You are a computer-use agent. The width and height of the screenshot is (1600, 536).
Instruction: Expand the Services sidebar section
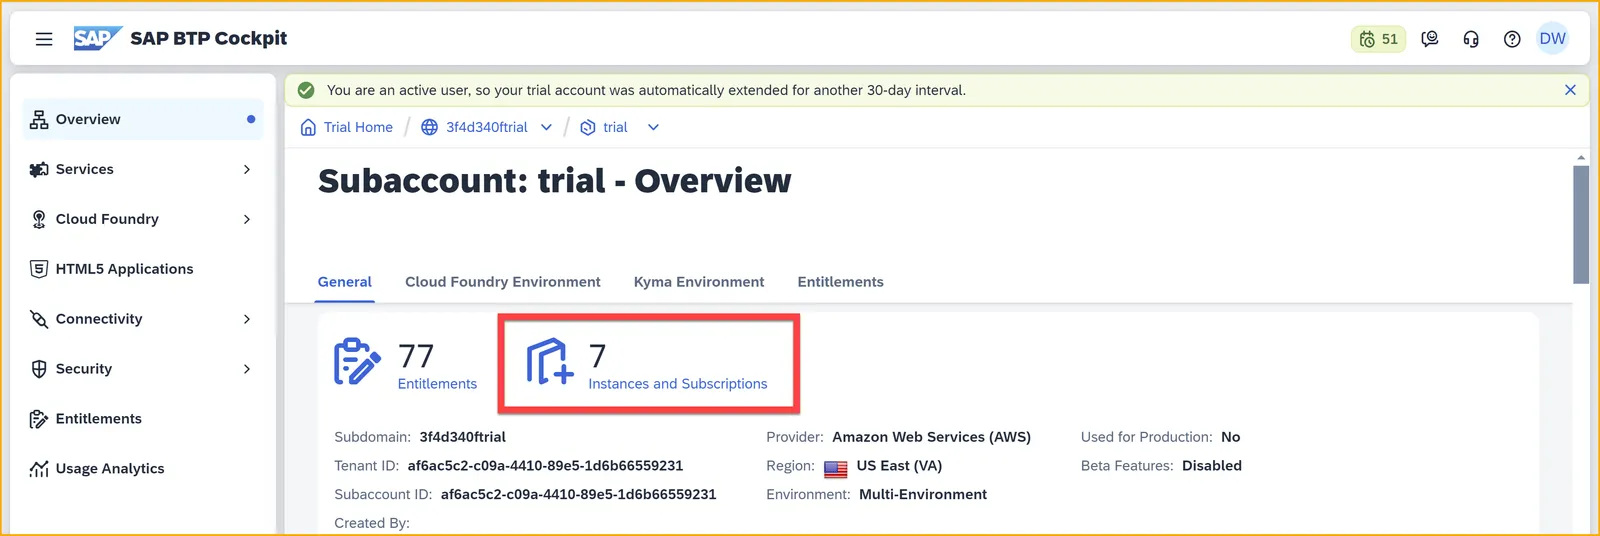247,169
